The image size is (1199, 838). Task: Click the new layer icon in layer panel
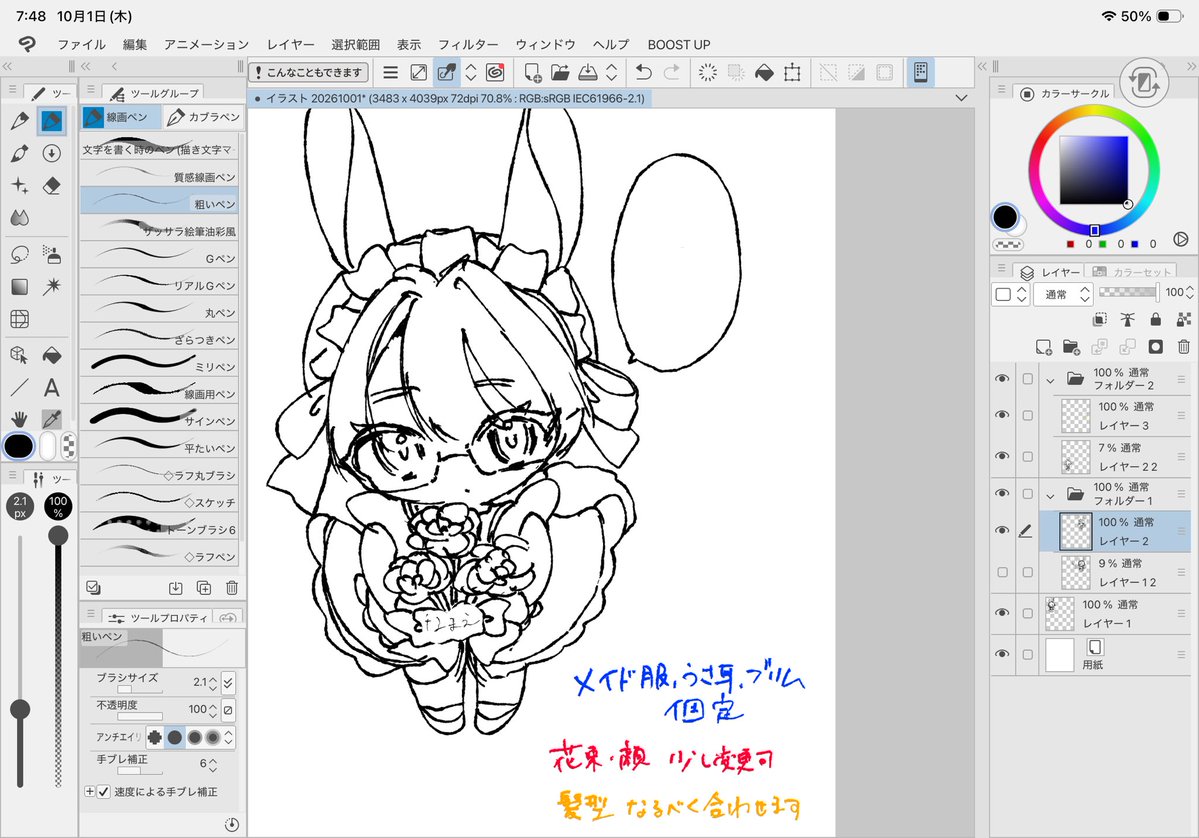click(1043, 347)
